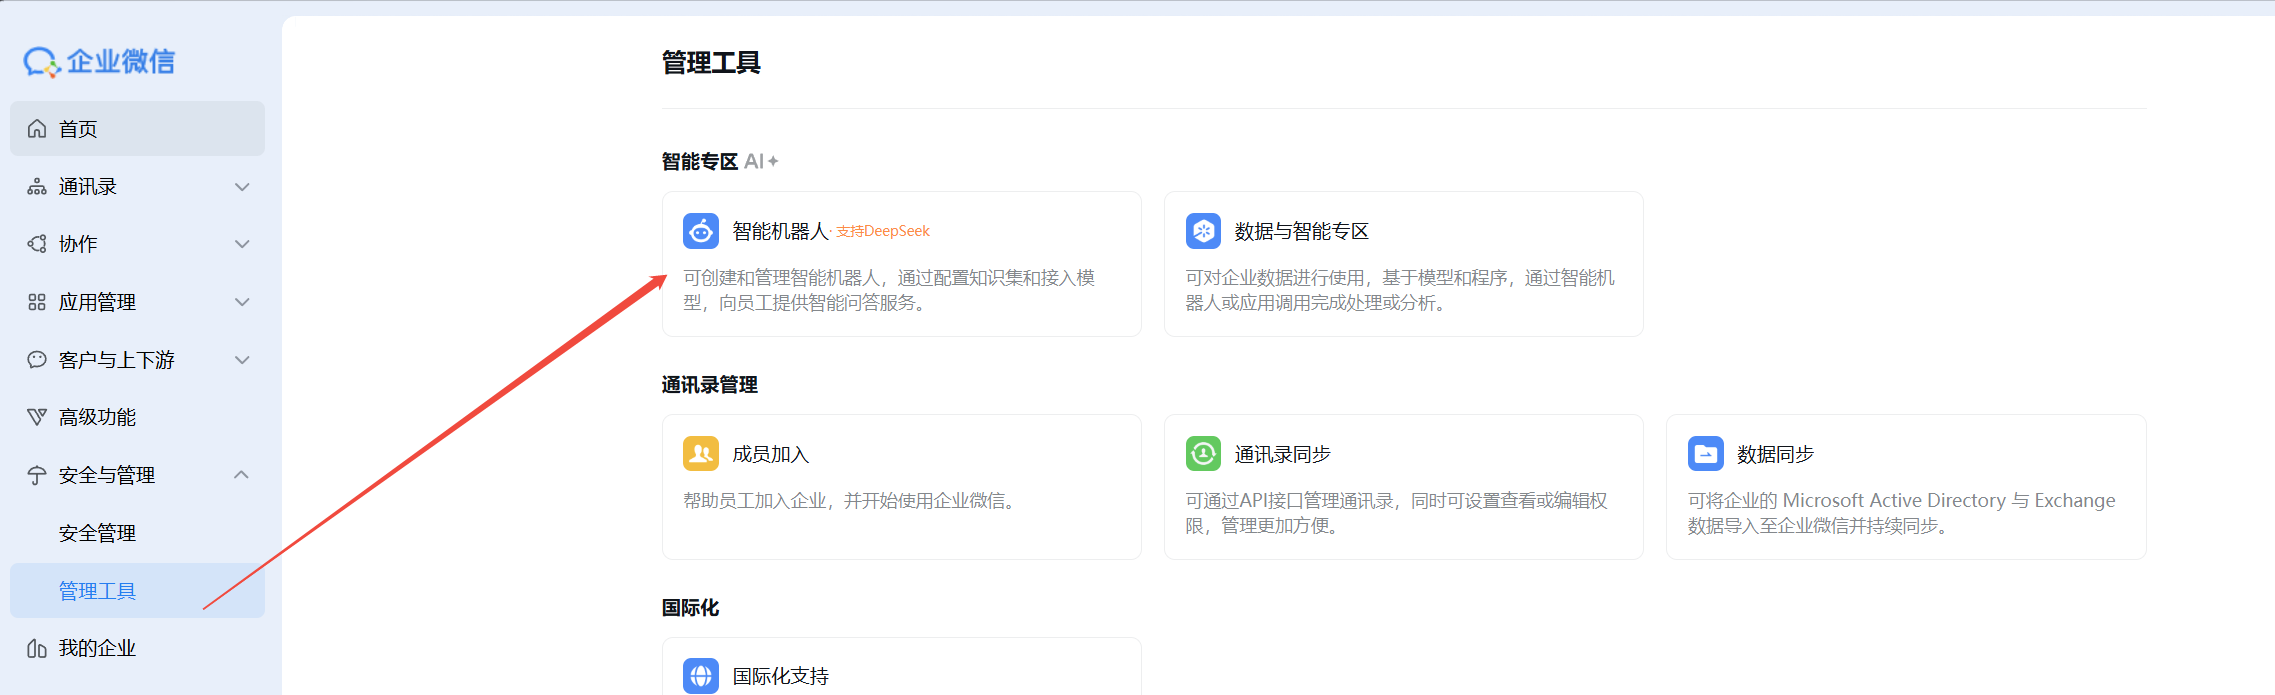Click the 首页 home icon in sidebar
The image size is (2275, 695).
point(37,129)
